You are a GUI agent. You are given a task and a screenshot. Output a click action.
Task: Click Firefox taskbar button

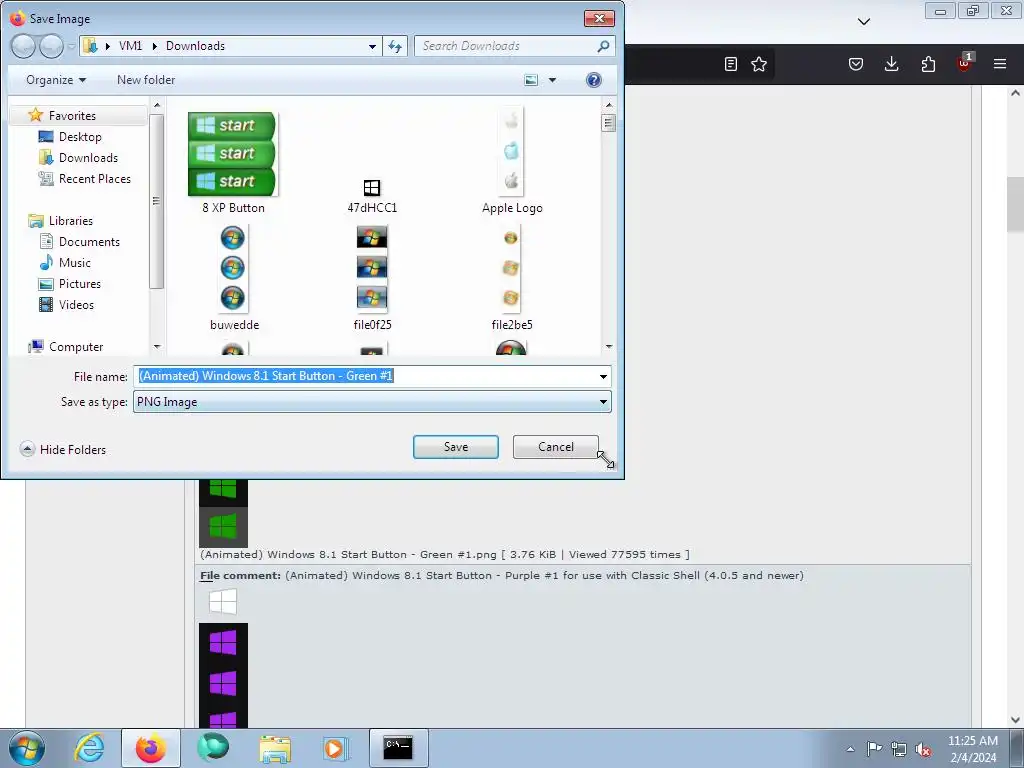151,748
